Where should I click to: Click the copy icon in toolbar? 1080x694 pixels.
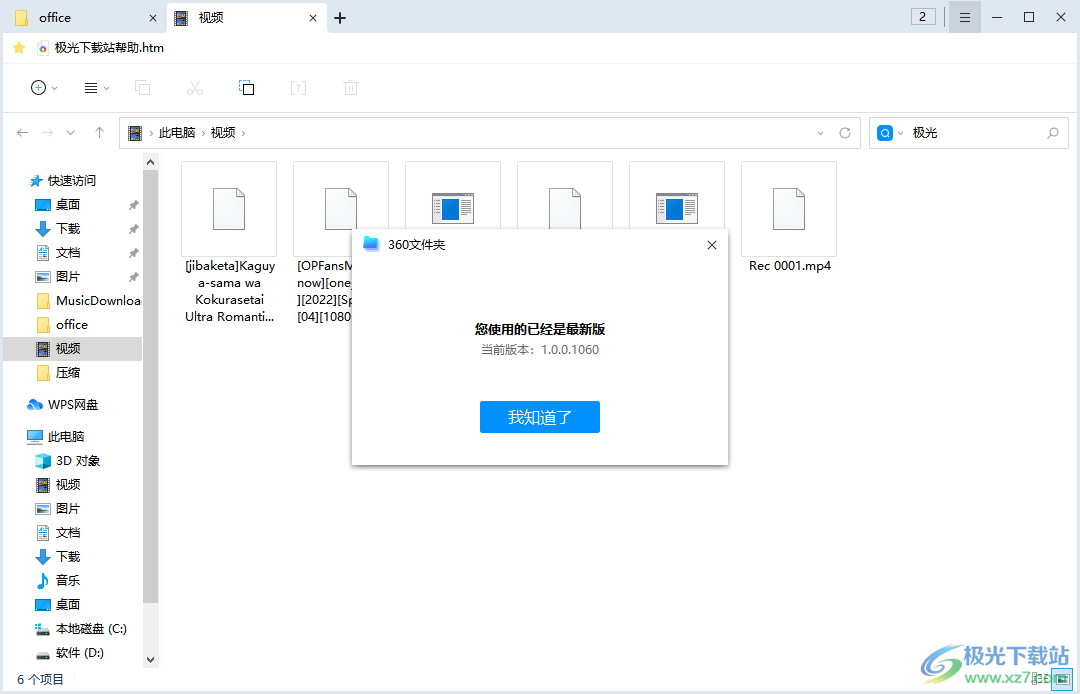click(x=143, y=87)
